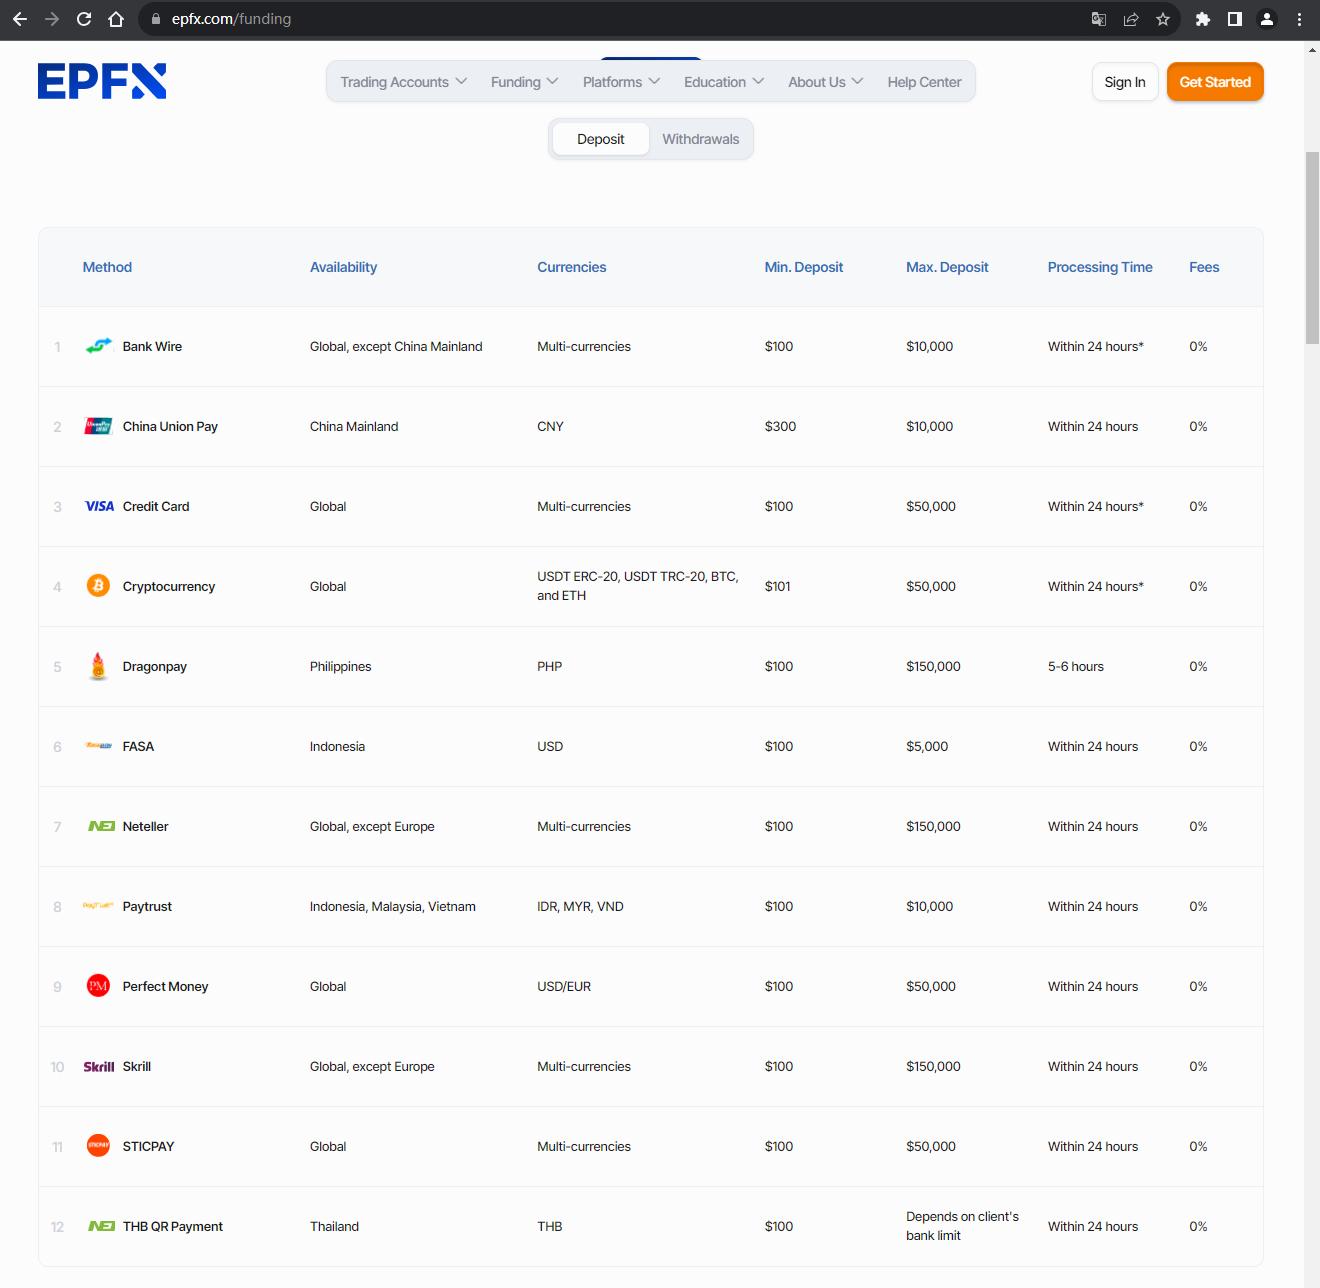Click the Bank Wire method icon

[x=98, y=346]
